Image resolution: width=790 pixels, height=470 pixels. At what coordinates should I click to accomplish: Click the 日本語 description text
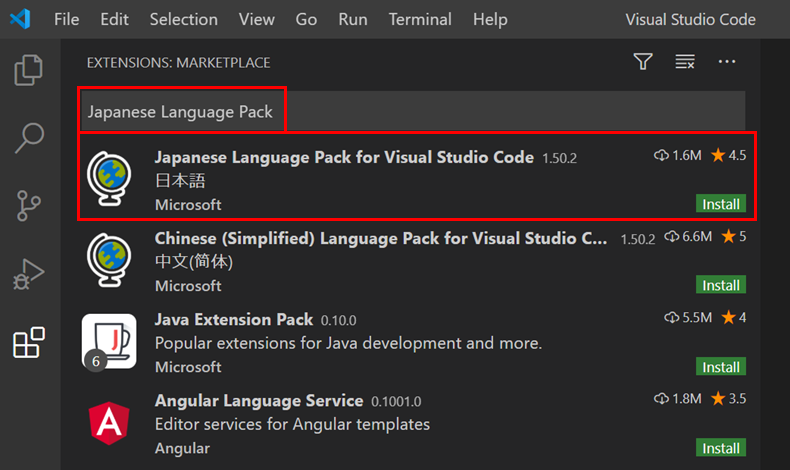point(180,180)
